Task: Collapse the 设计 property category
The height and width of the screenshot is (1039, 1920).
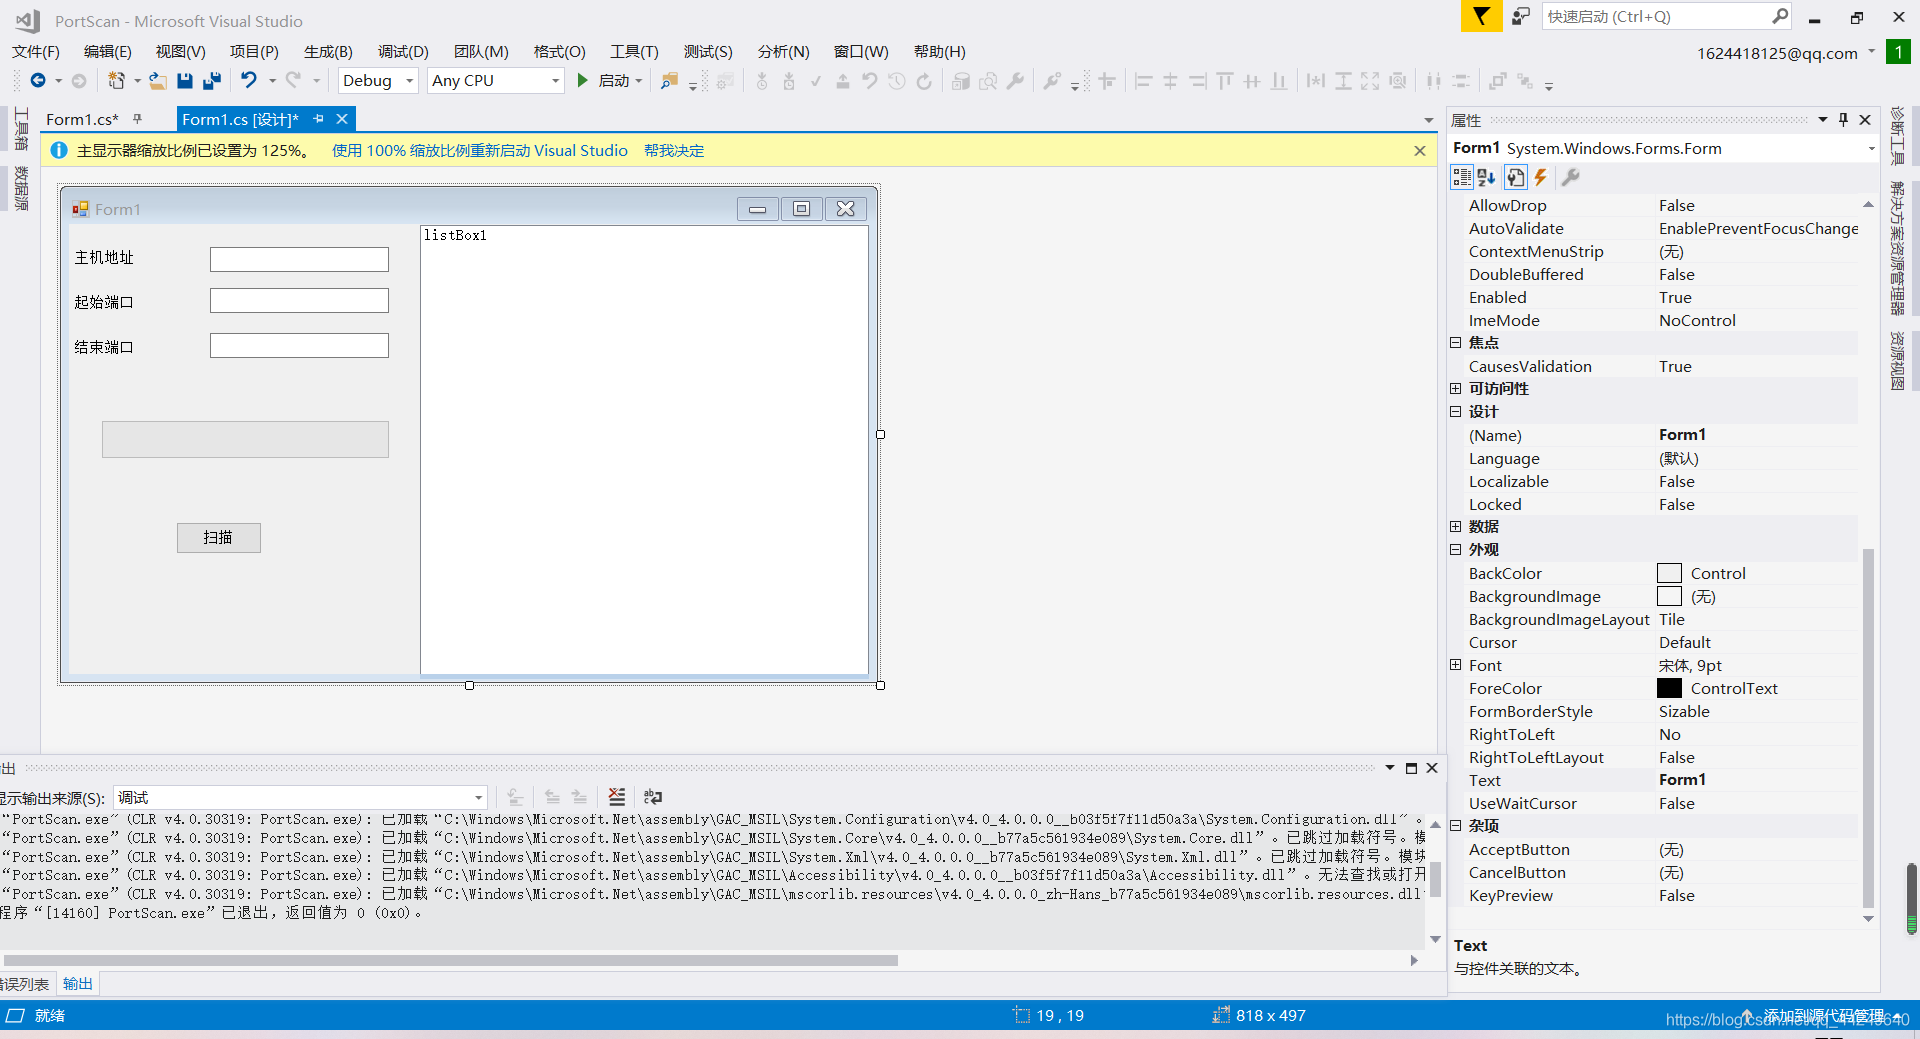Action: [1456, 411]
